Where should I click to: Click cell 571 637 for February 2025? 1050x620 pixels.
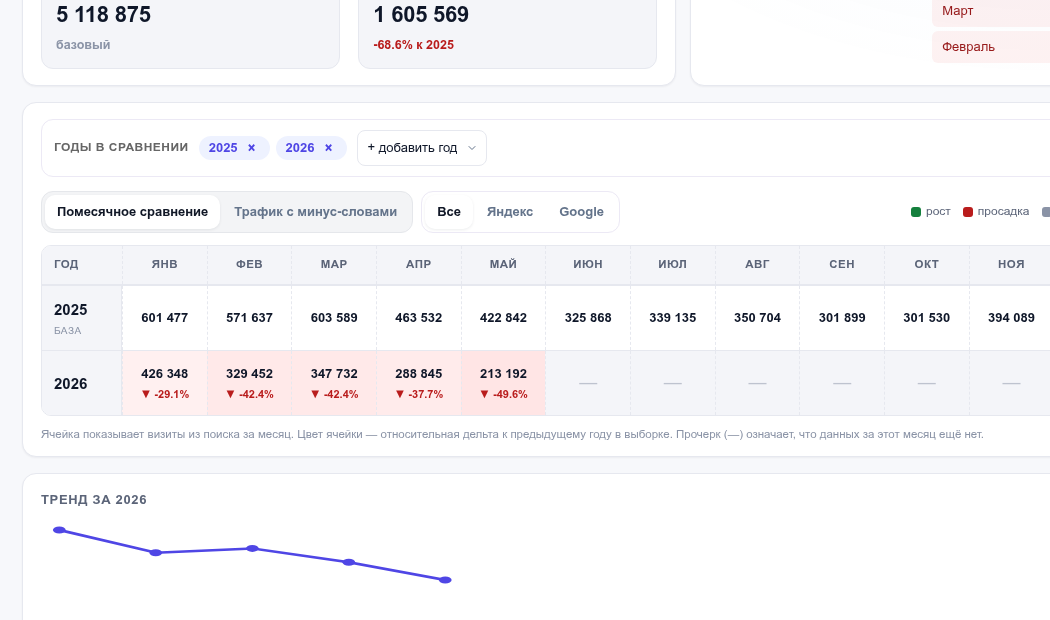[249, 318]
